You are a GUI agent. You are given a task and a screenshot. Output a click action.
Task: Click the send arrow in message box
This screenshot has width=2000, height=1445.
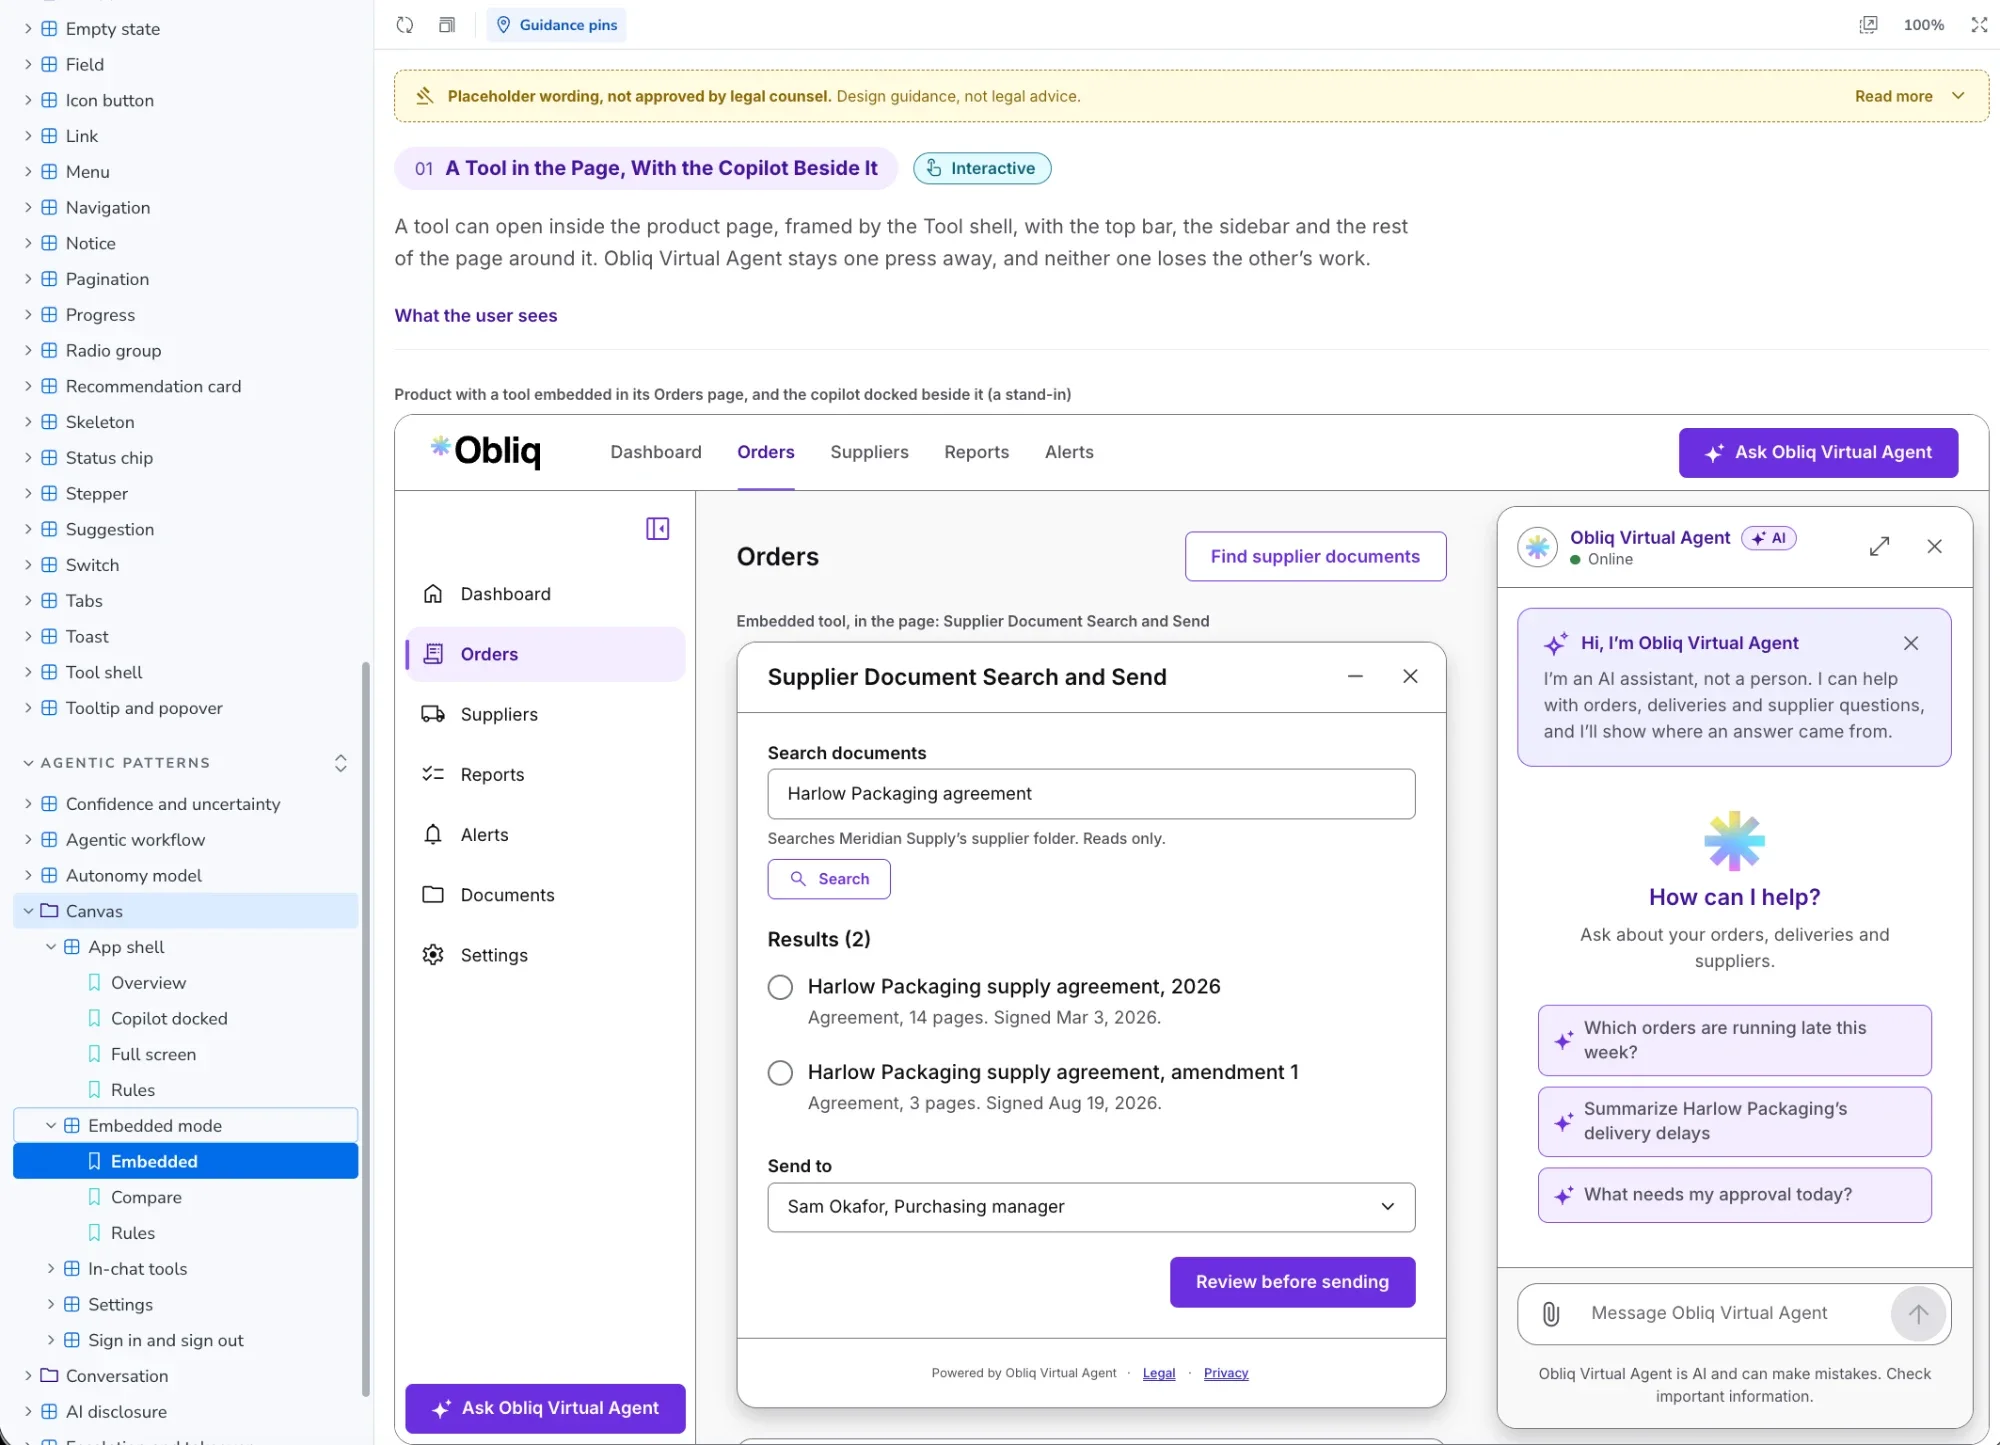tap(1918, 1314)
